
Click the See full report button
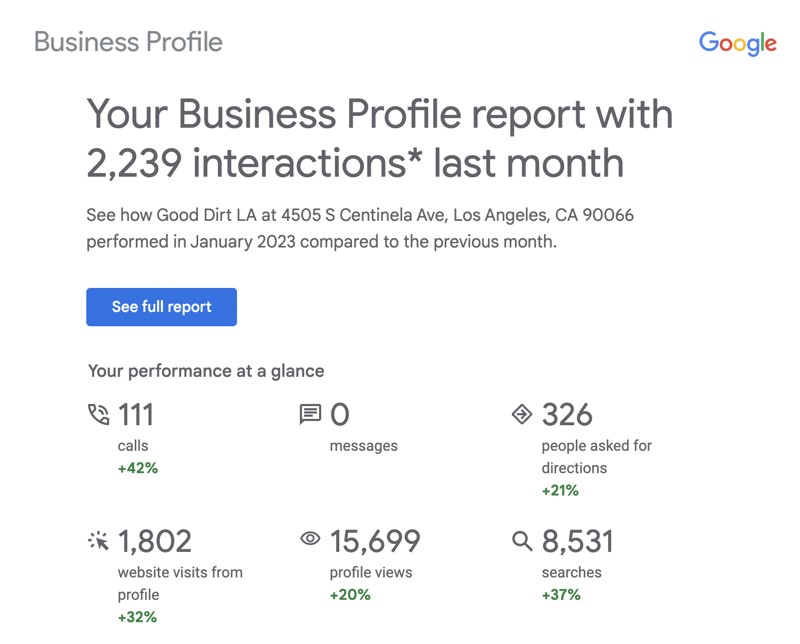pyautogui.click(x=161, y=307)
